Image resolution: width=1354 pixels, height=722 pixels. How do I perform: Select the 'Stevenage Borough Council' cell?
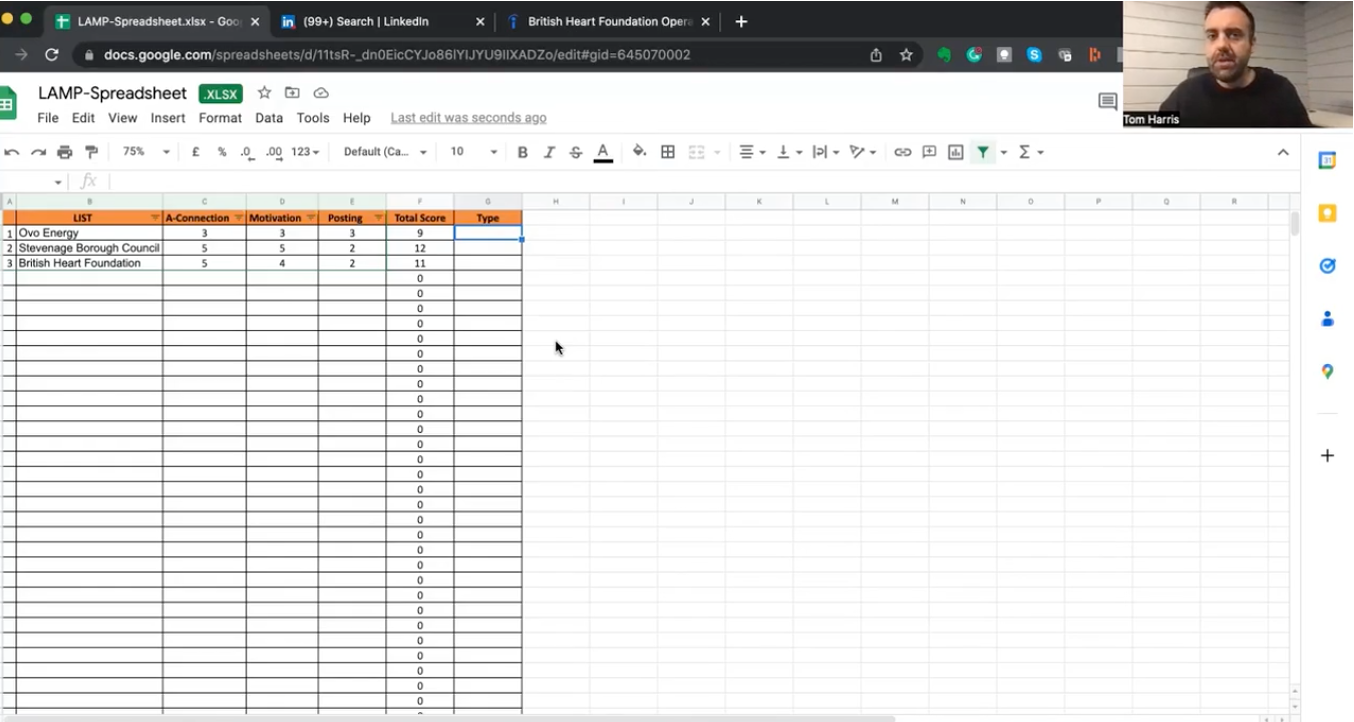[x=89, y=248]
